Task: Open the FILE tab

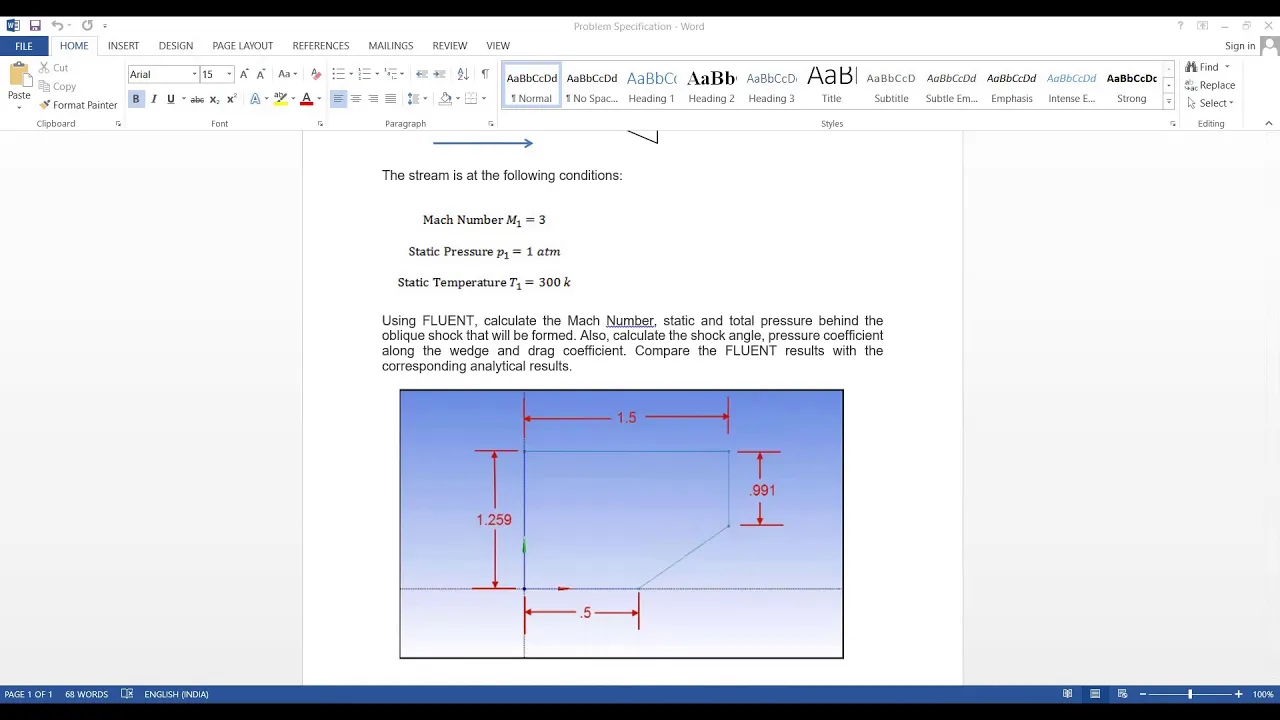Action: point(24,46)
